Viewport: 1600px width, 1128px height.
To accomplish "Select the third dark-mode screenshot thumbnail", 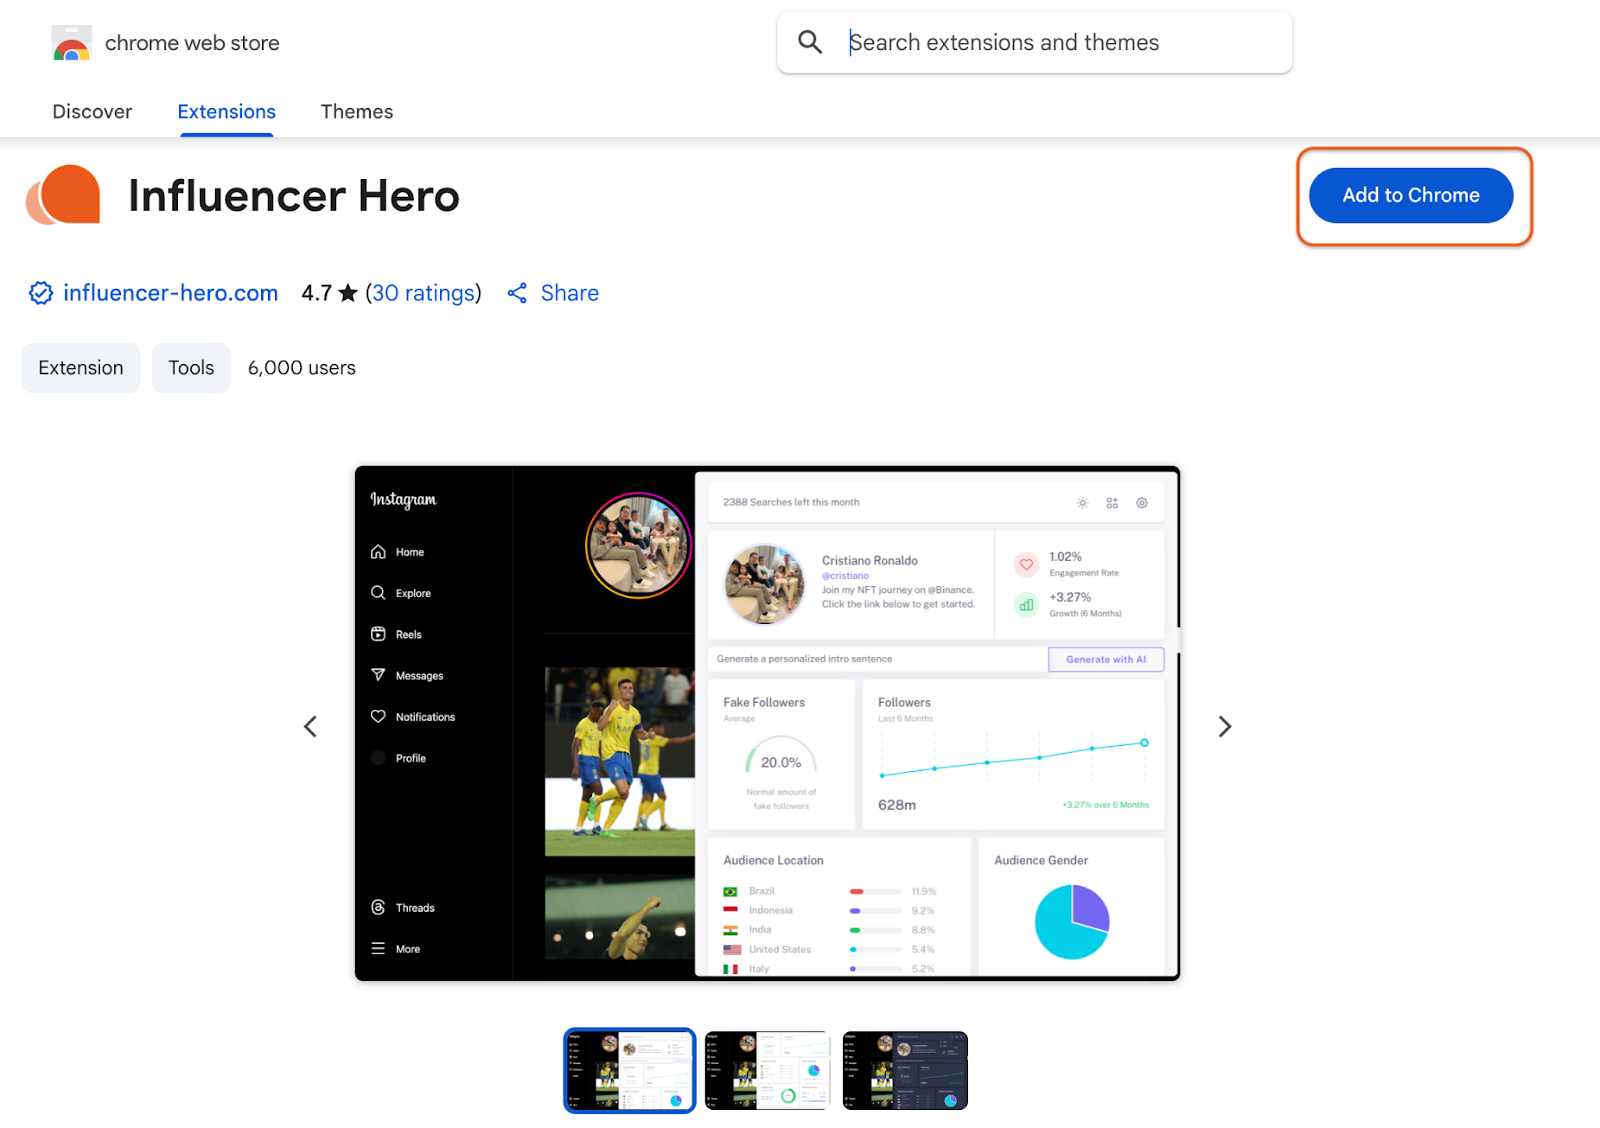I will 905,1071.
